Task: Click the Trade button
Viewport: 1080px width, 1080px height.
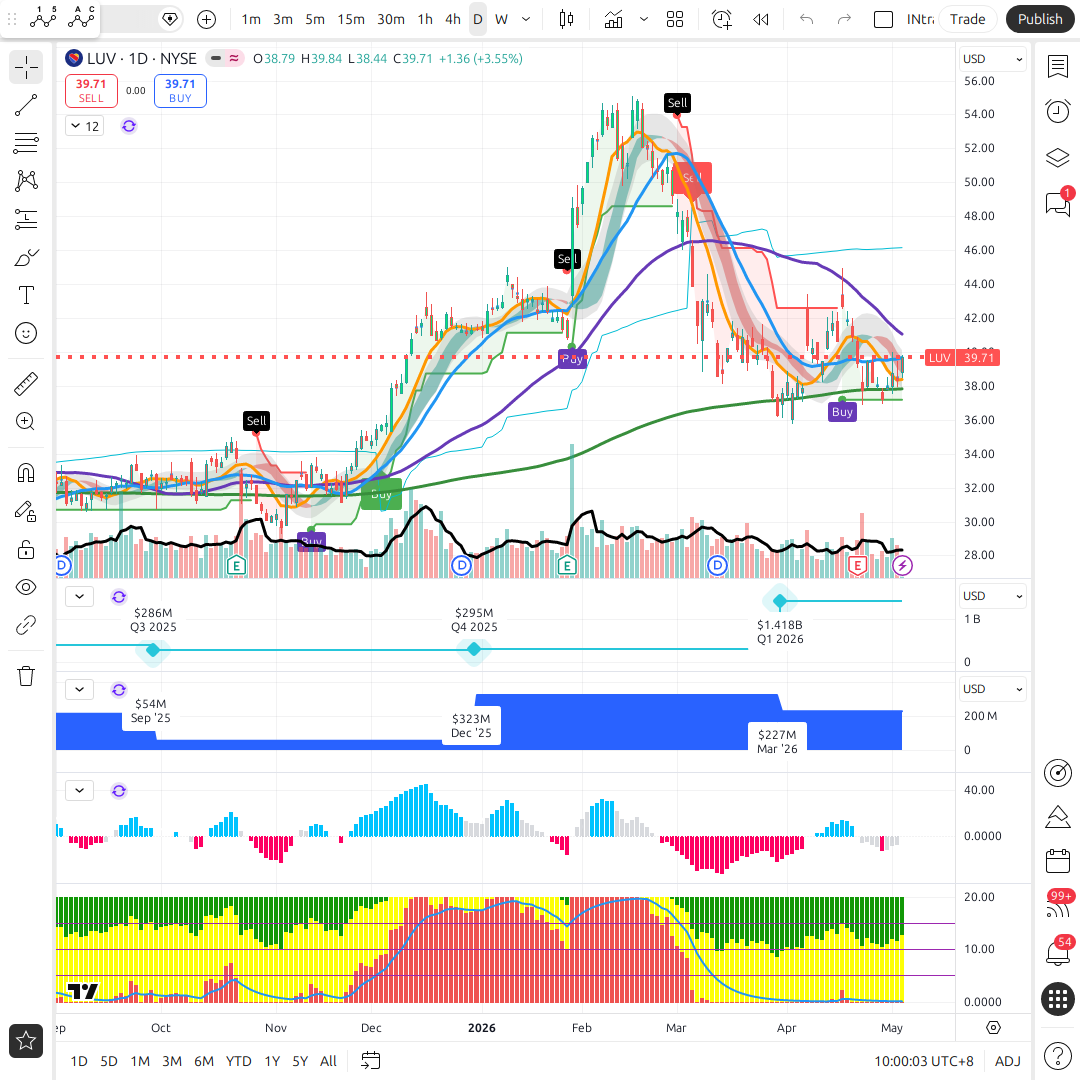Action: 967,19
